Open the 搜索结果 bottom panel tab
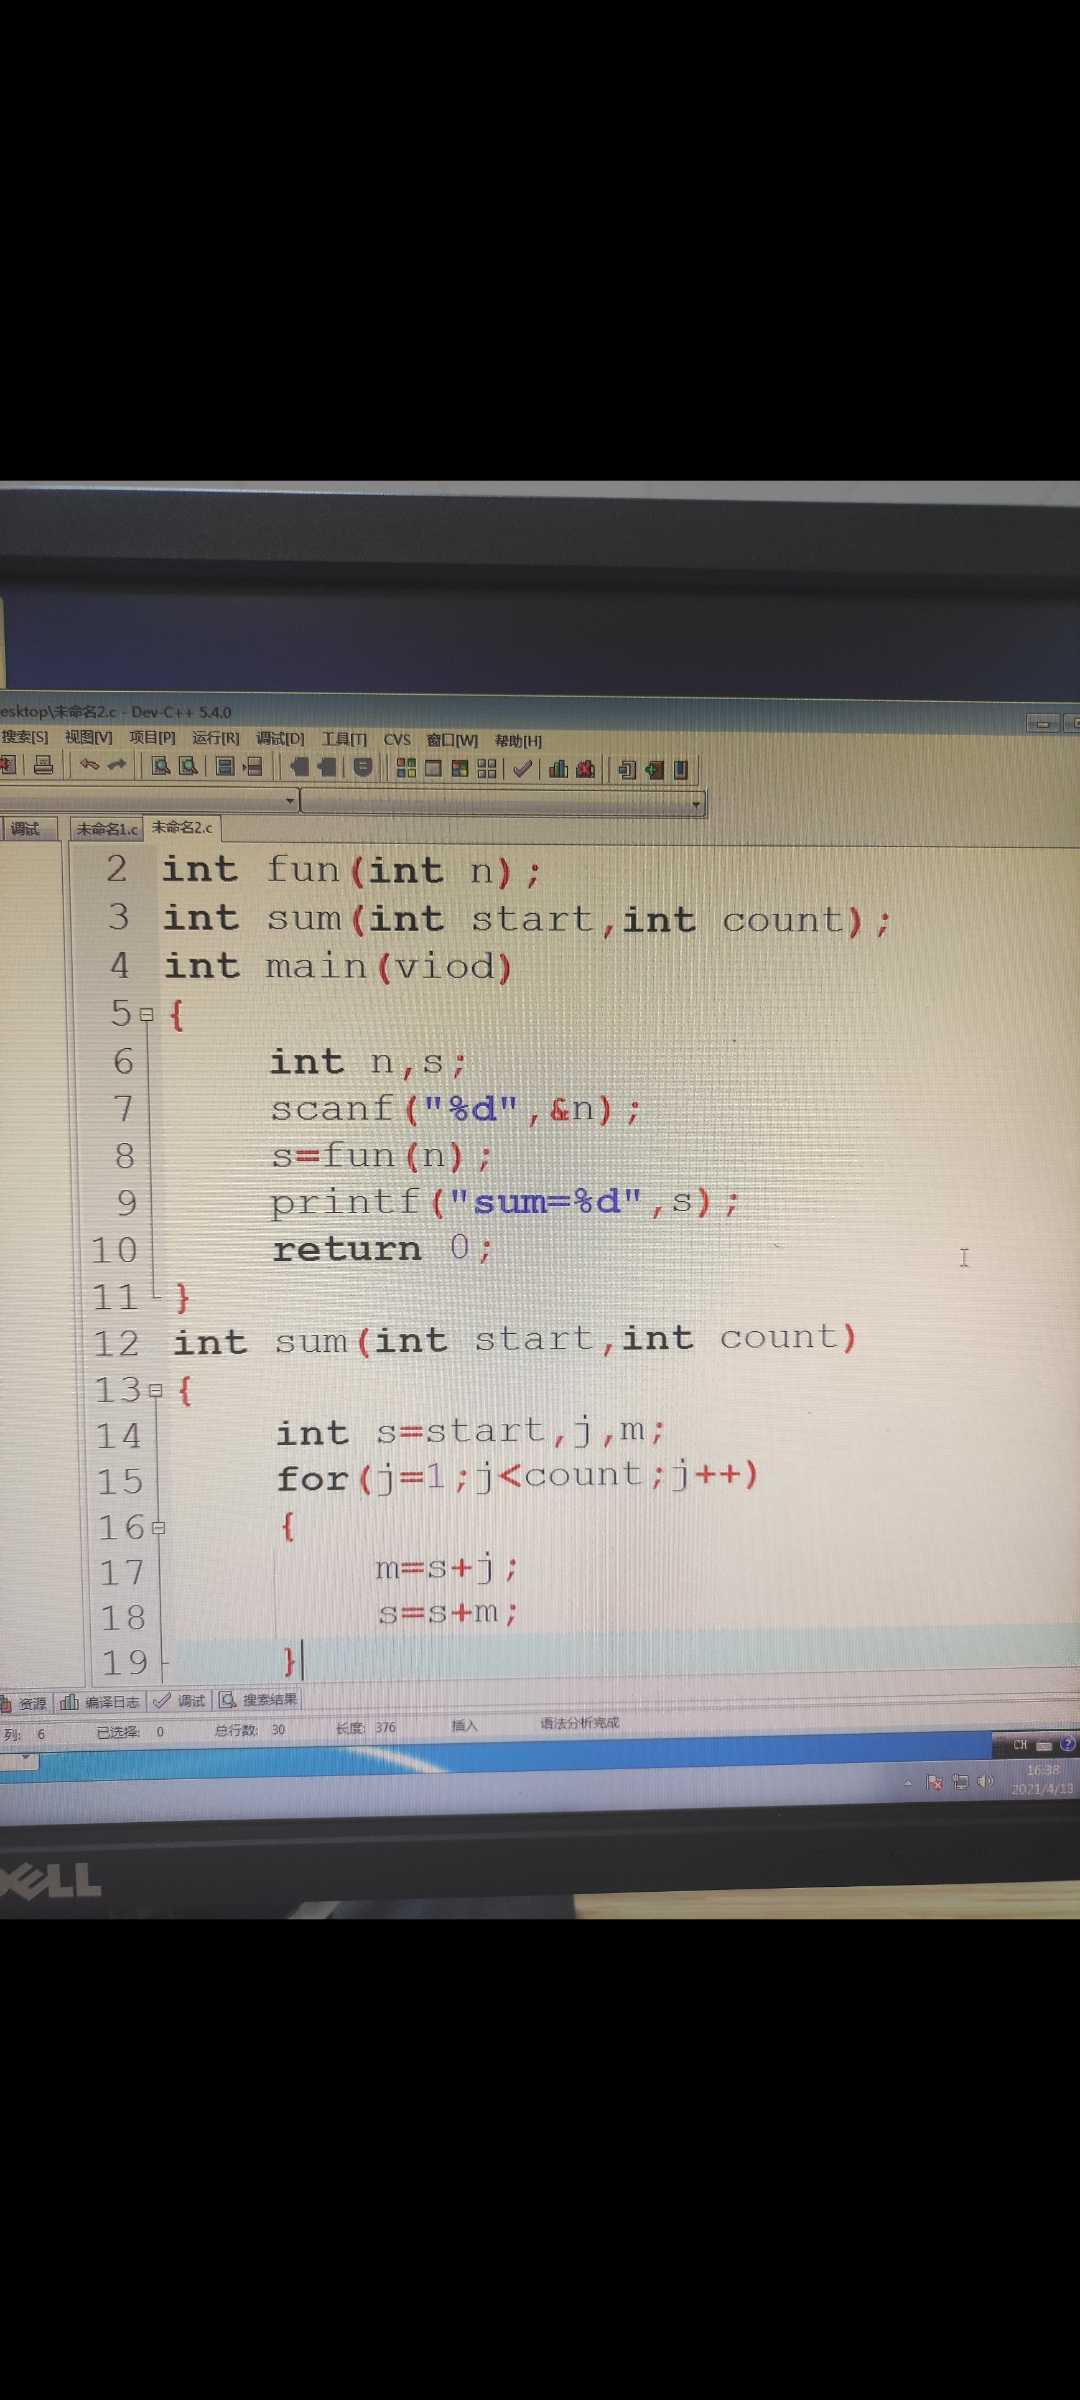Viewport: 1080px width, 2400px height. [258, 1700]
